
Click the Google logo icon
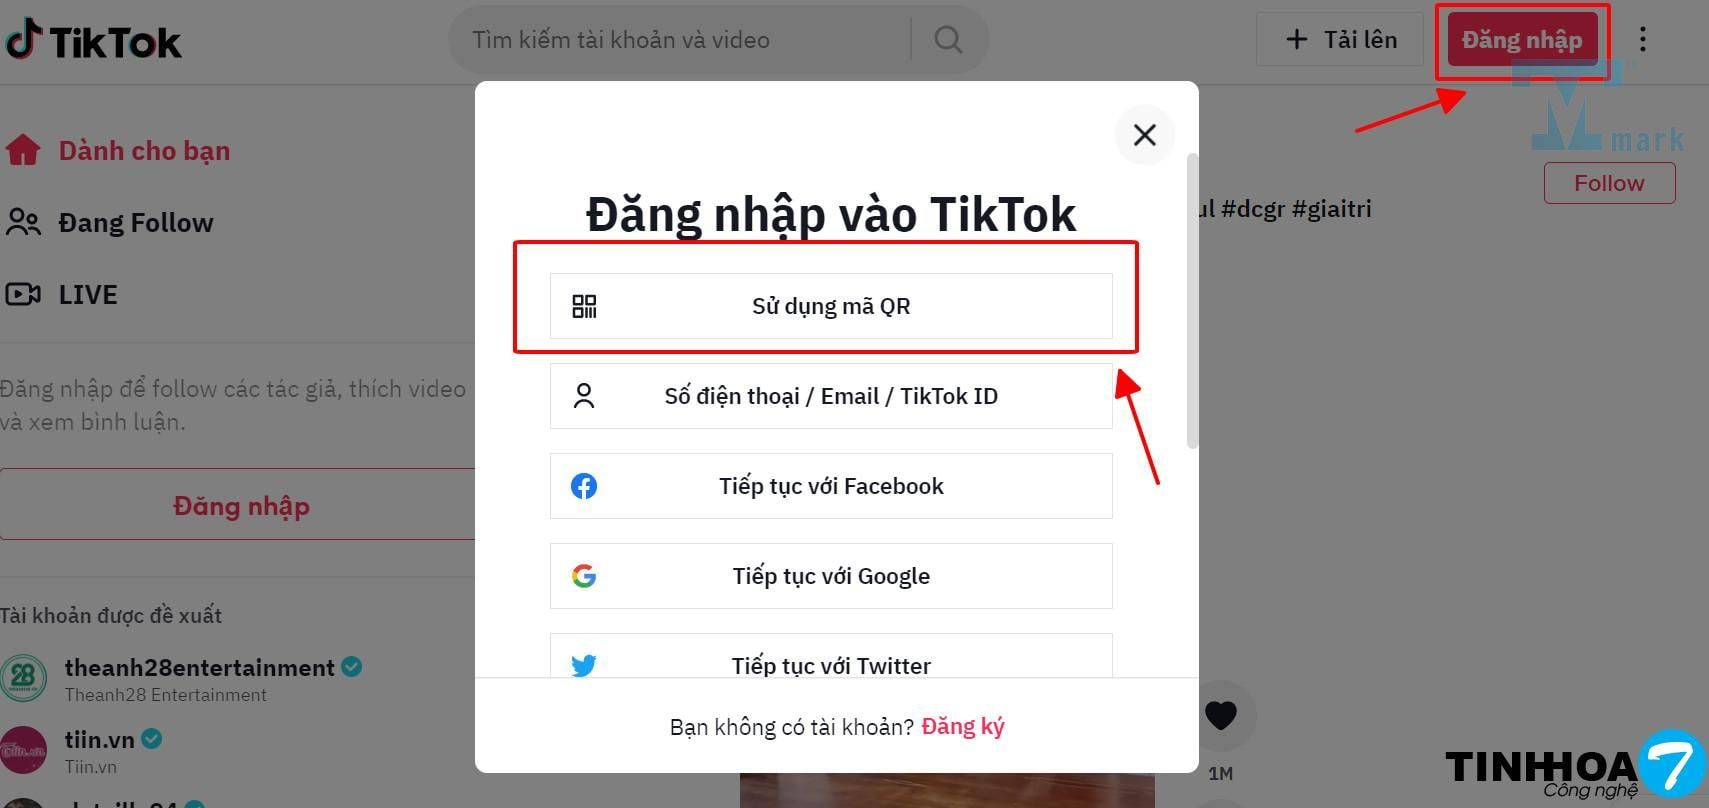[x=584, y=576]
